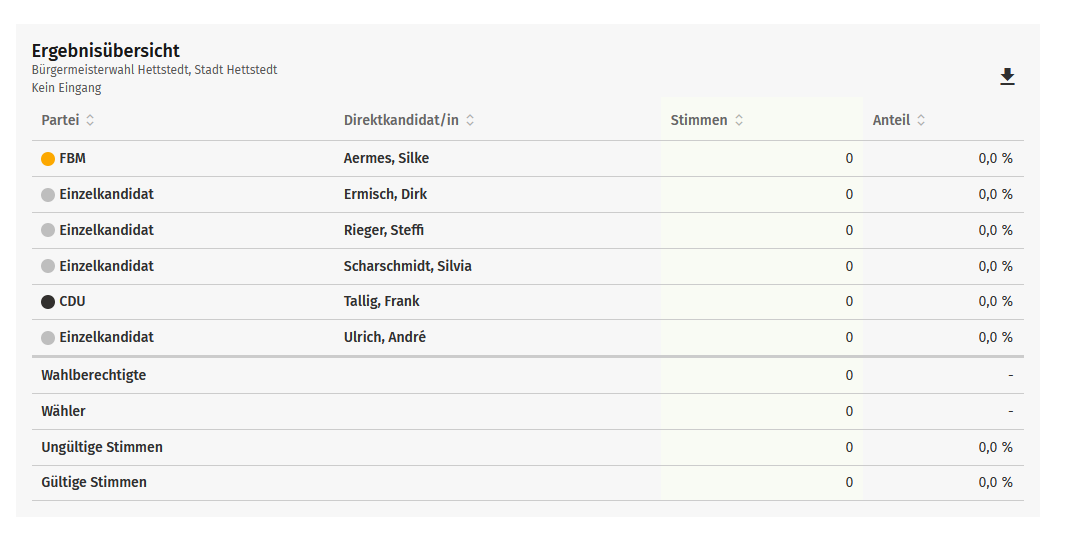Click the Partei column header
The height and width of the screenshot is (534, 1080).
point(60,120)
